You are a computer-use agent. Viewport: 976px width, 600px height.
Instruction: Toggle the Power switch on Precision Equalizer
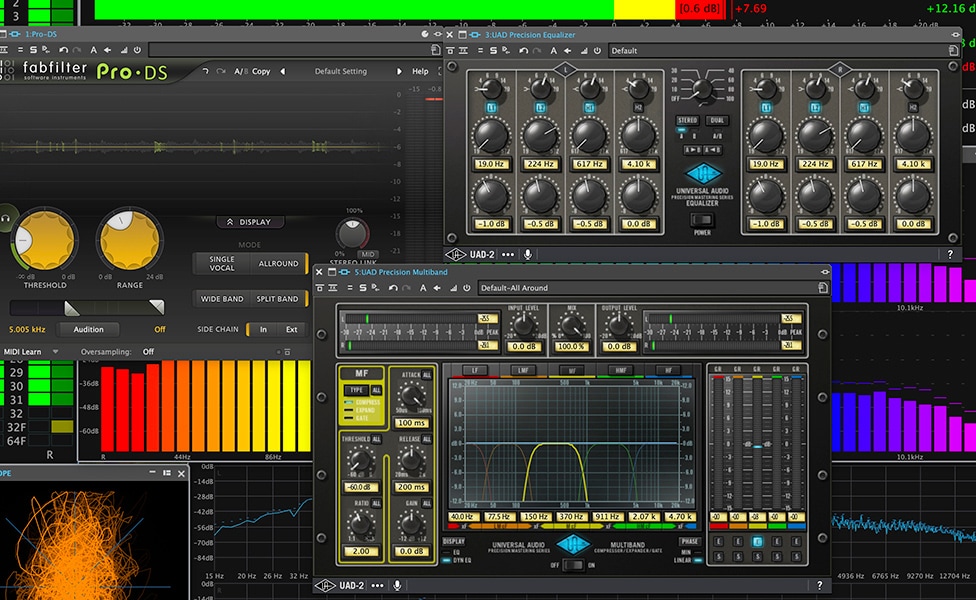pos(702,220)
